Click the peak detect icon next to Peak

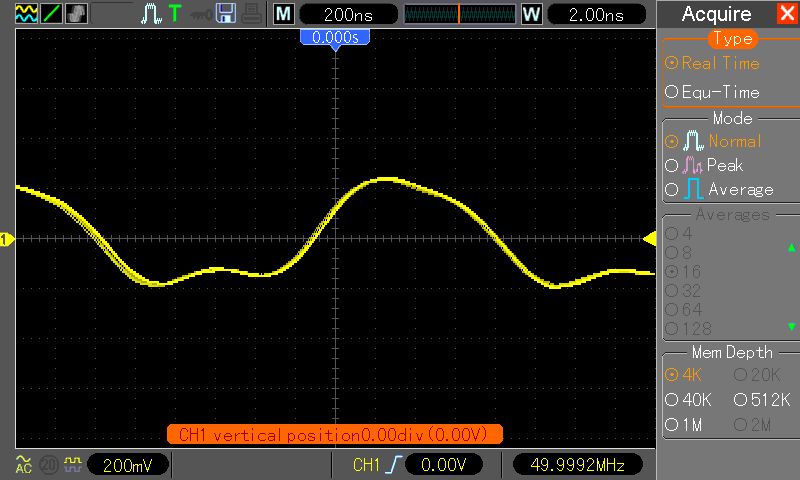tap(692, 165)
